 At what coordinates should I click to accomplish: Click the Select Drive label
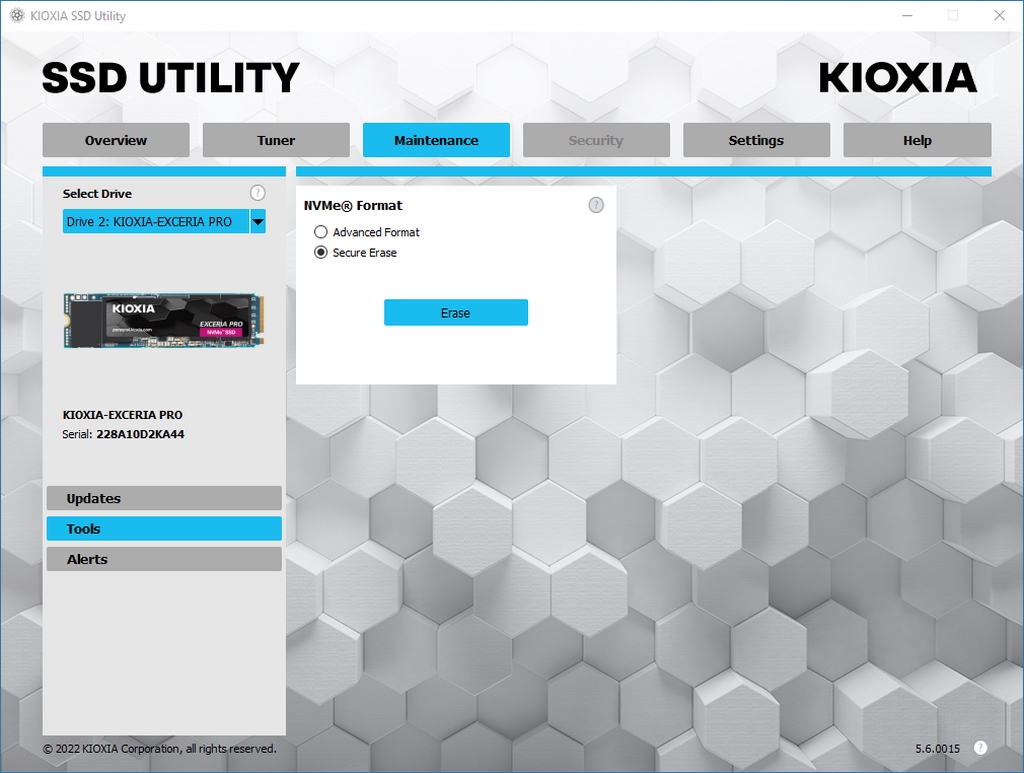click(x=97, y=194)
